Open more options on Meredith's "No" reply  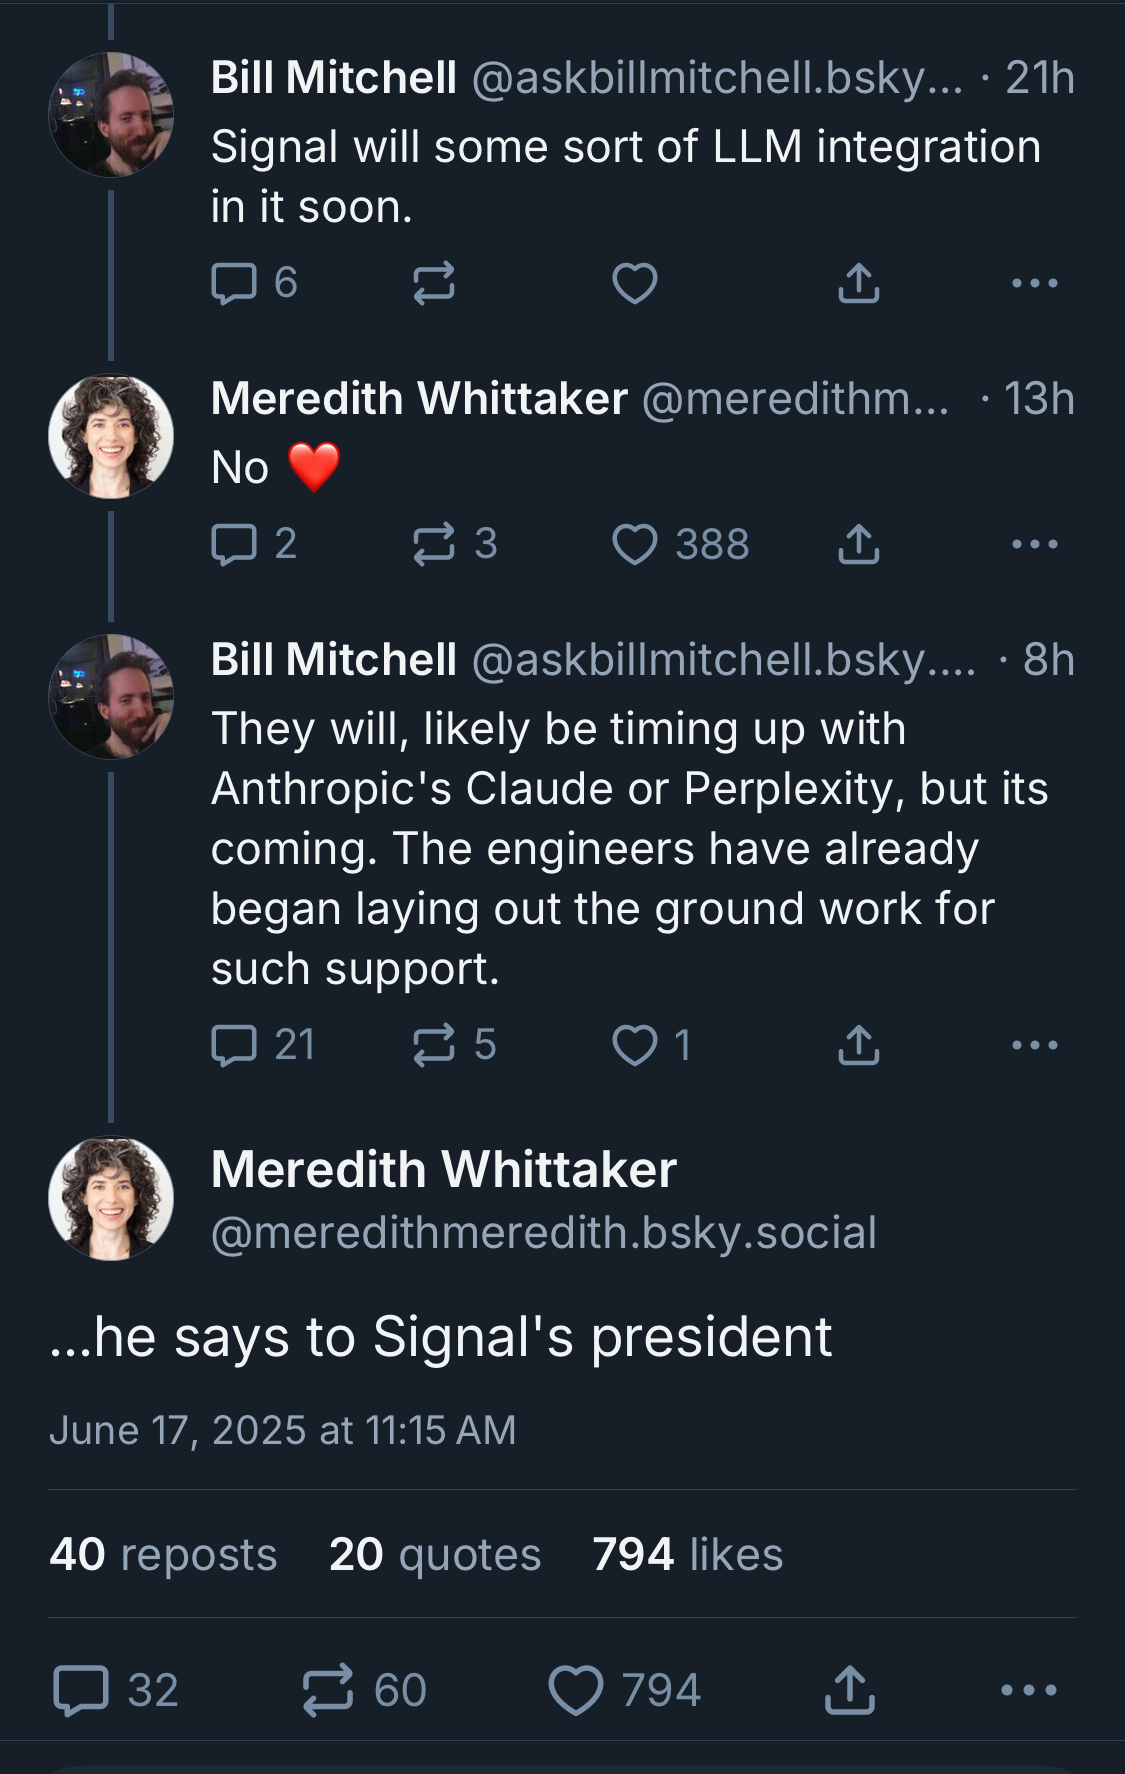click(1034, 545)
